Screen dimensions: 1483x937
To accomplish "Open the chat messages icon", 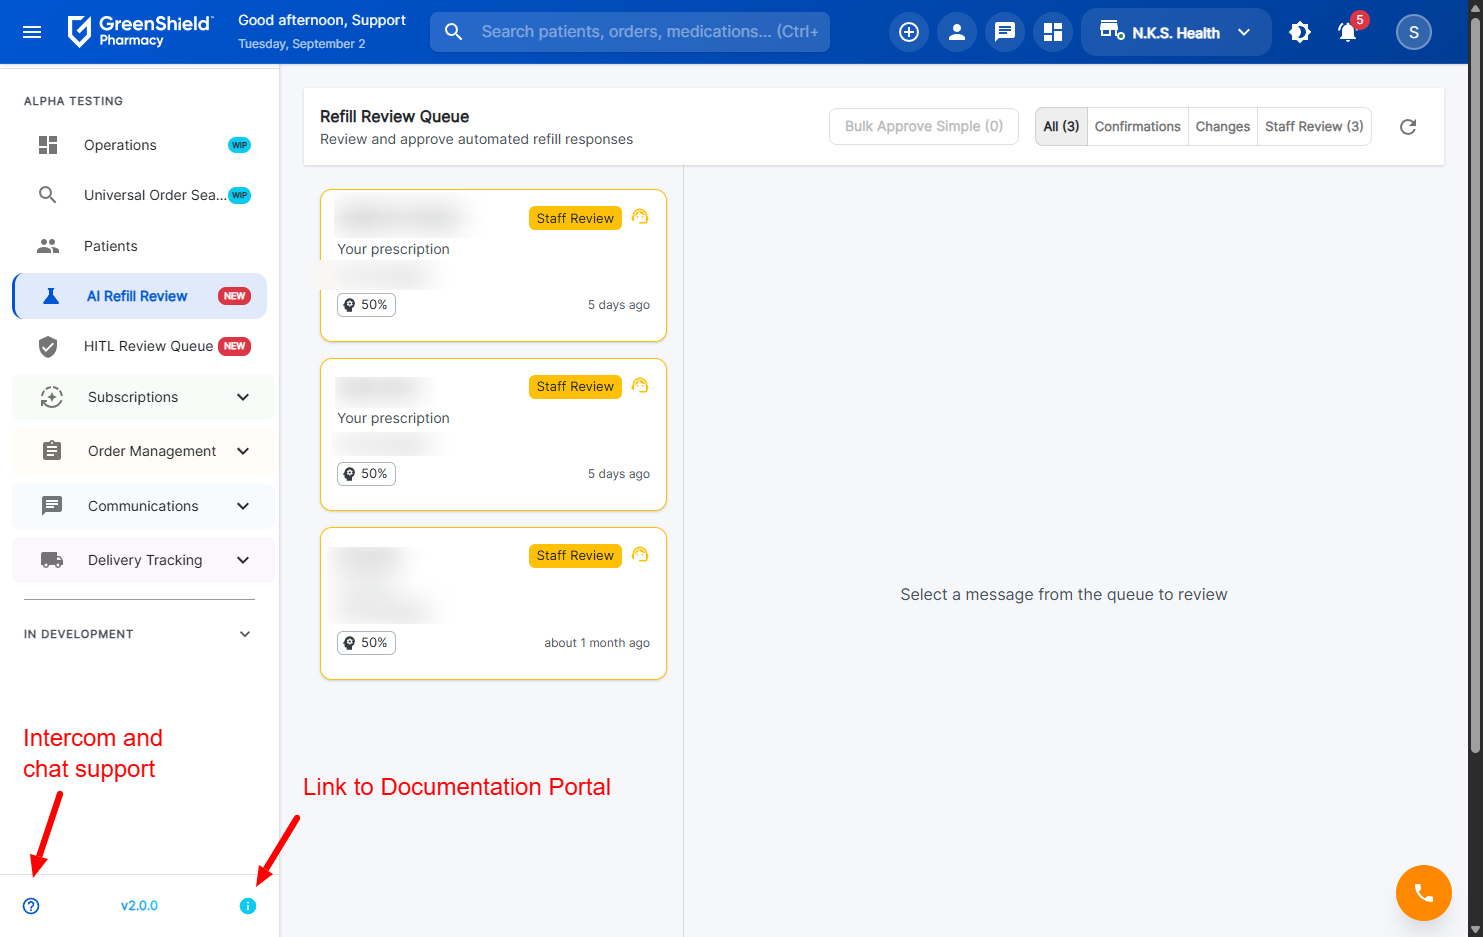I will (1004, 32).
